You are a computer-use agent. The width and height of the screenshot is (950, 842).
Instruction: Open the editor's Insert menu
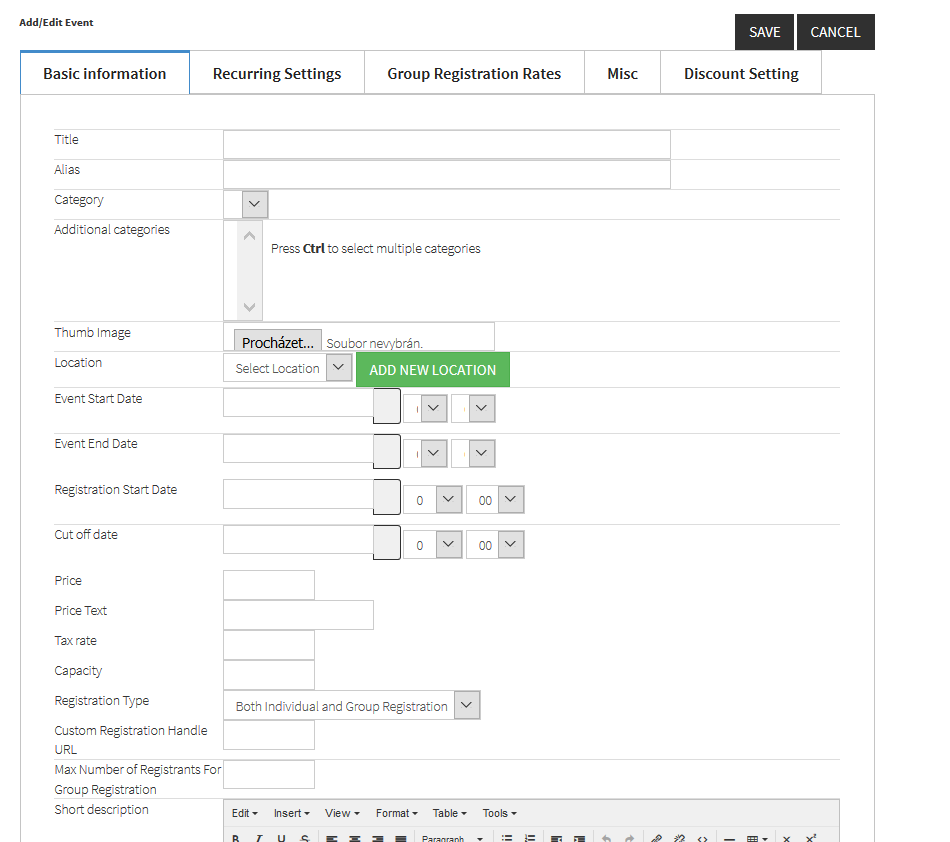click(291, 813)
